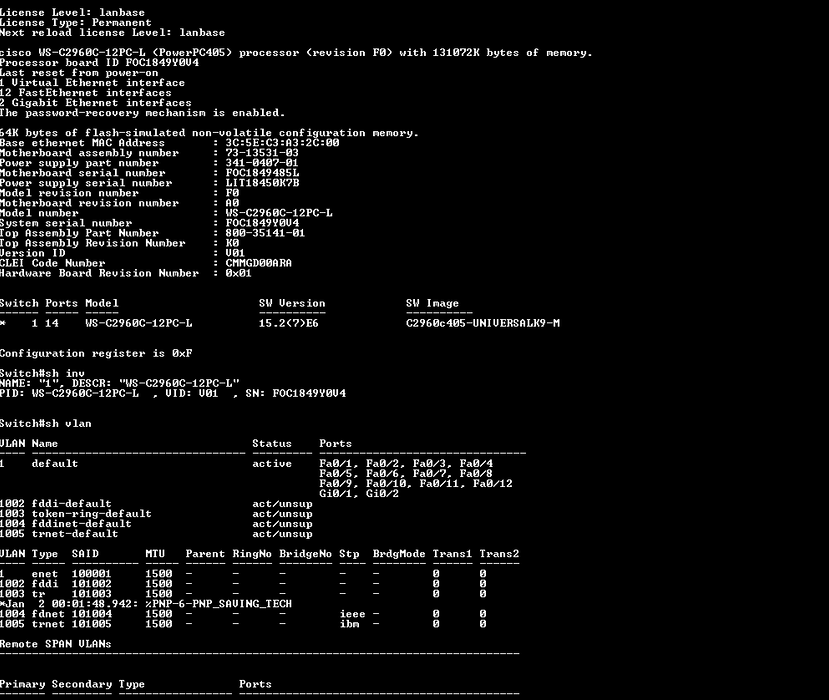This screenshot has height=700, width=829.
Task: Click port list 'Fa0/9, Fa0/10, Fa0/11, Fa0/12'
Action: pyautogui.click(x=416, y=484)
